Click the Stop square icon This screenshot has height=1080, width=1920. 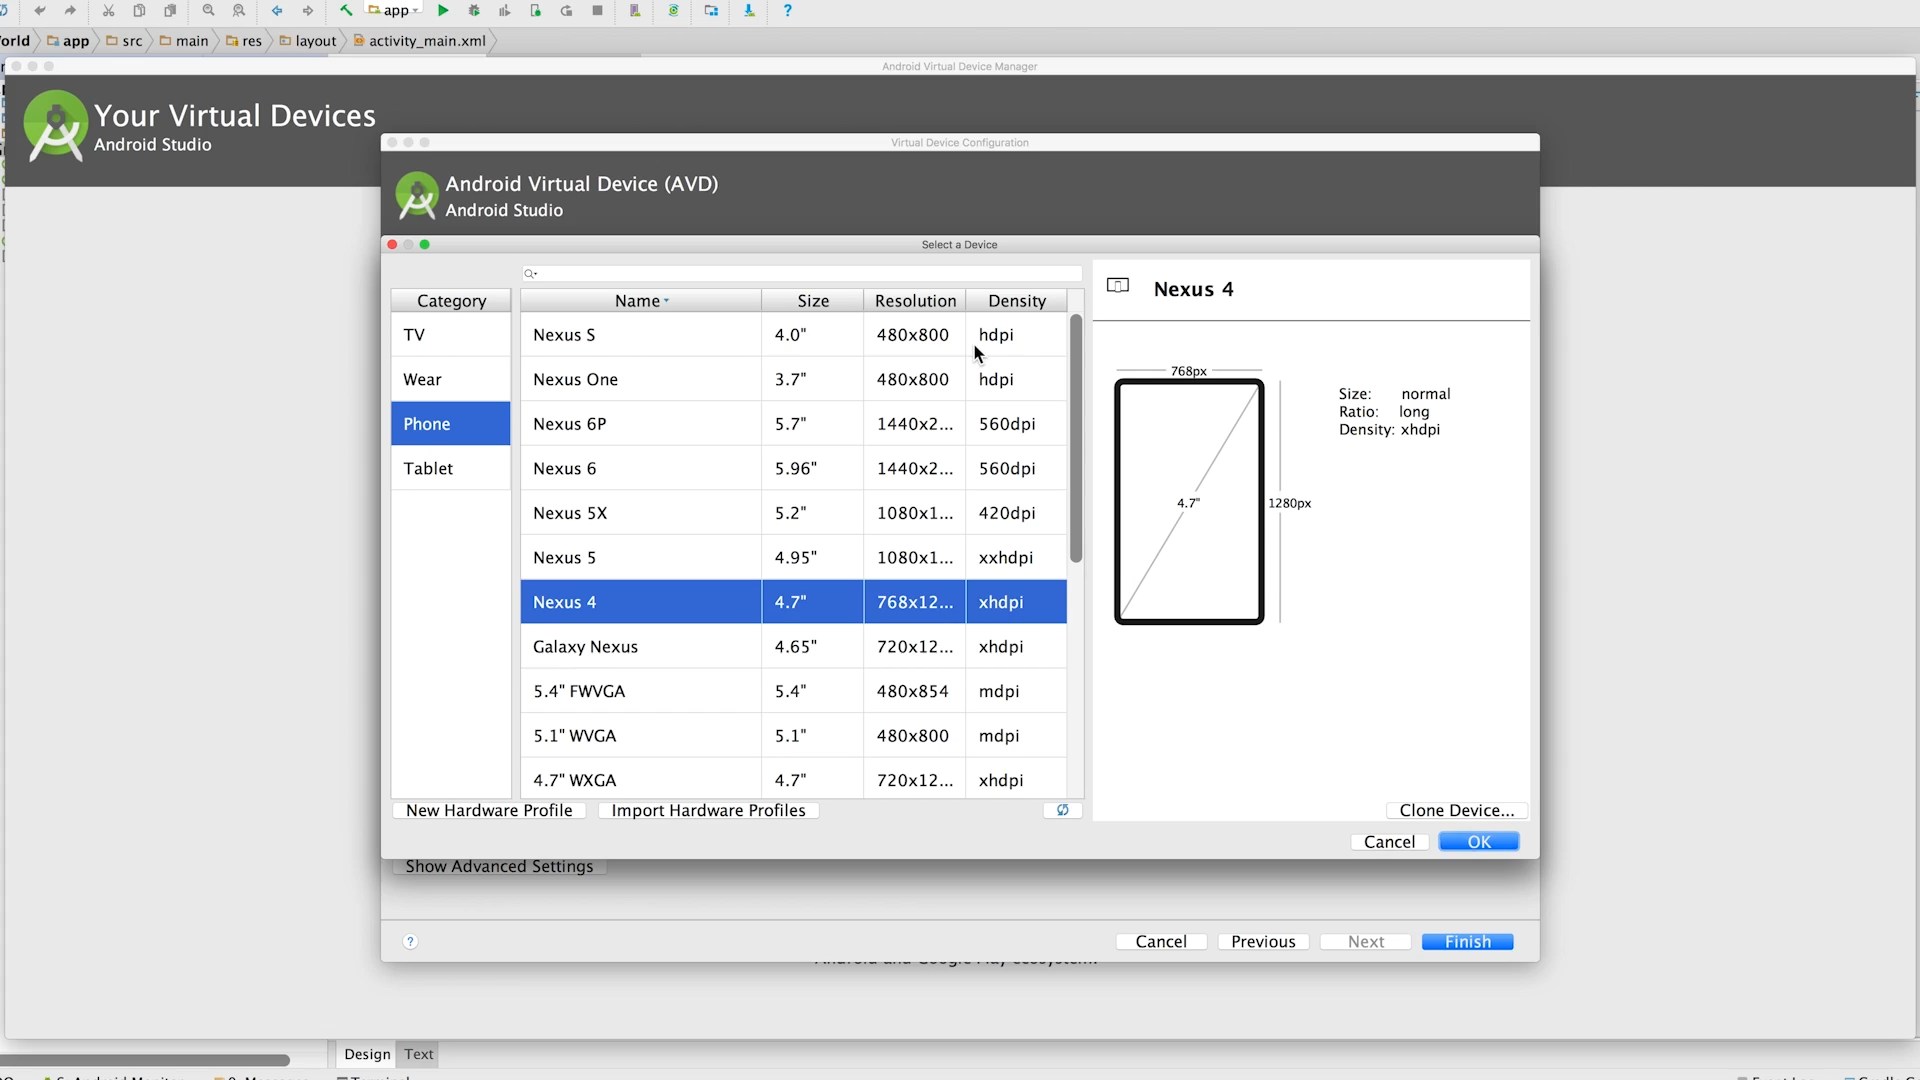[597, 11]
